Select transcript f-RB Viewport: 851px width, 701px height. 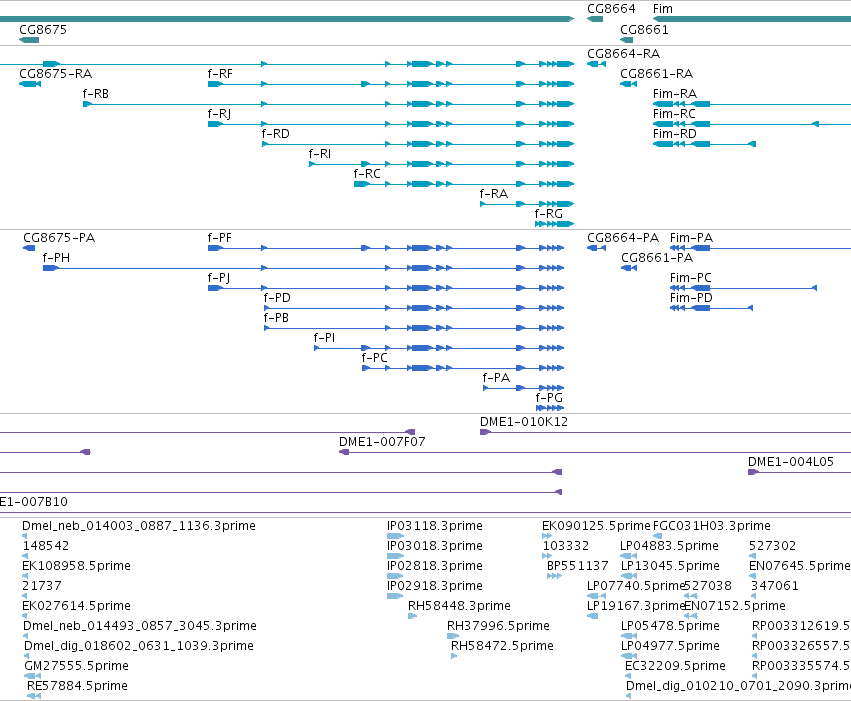pyautogui.click(x=96, y=94)
